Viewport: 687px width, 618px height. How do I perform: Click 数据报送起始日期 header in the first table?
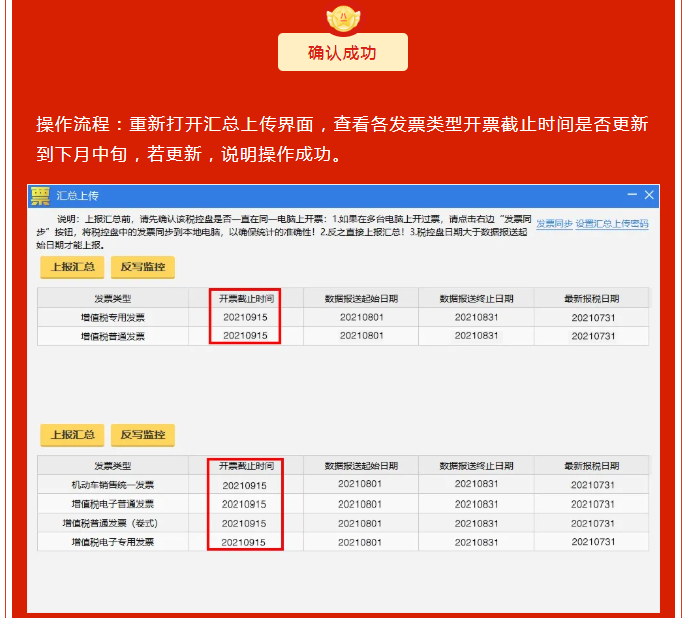point(361,298)
